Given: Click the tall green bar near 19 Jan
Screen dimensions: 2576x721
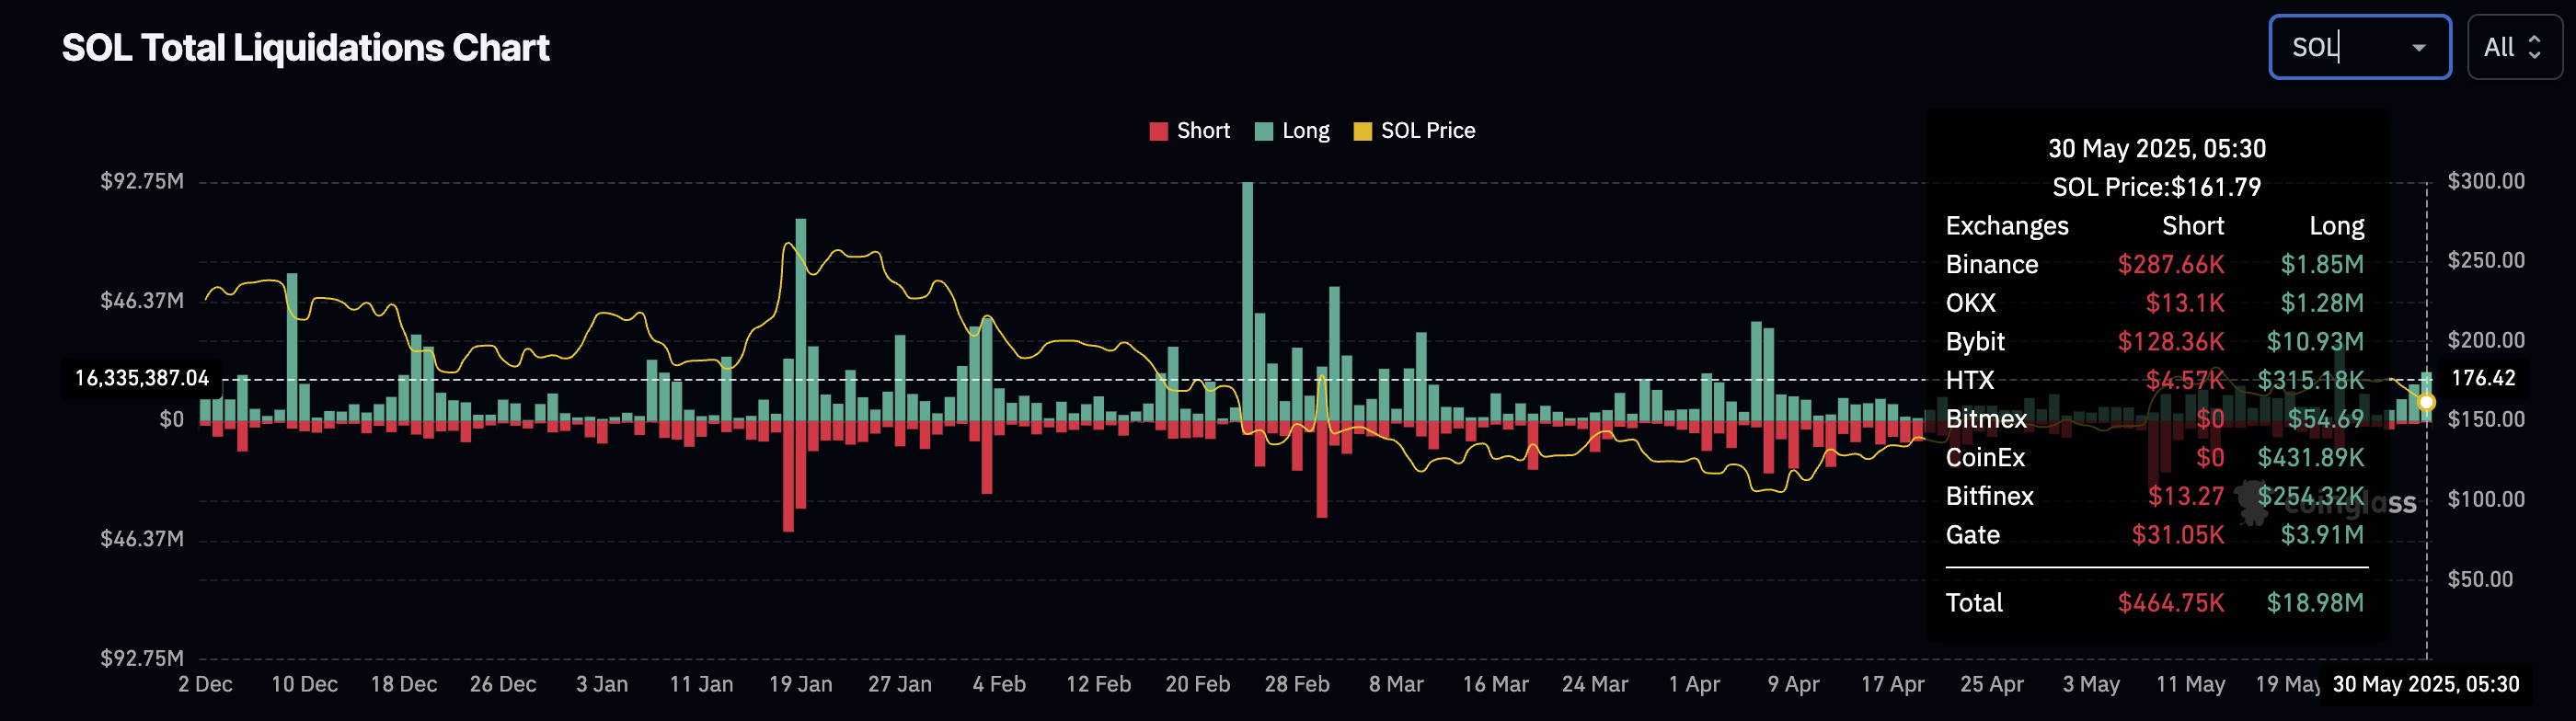Looking at the screenshot, I should coord(801,319).
